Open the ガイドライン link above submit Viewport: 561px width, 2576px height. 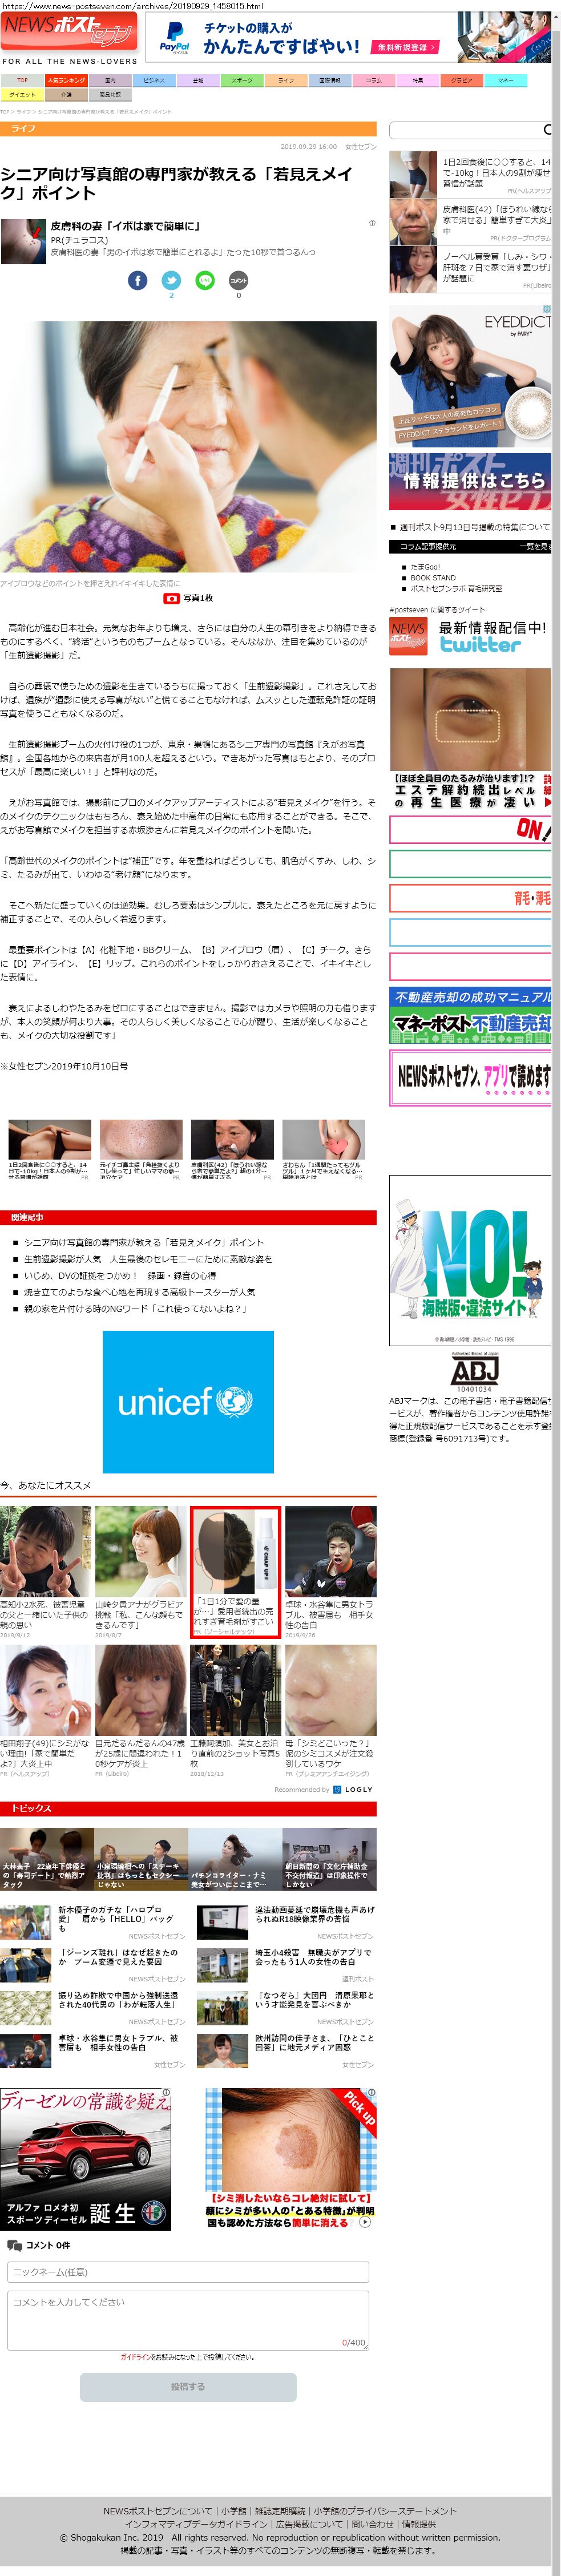point(135,2357)
